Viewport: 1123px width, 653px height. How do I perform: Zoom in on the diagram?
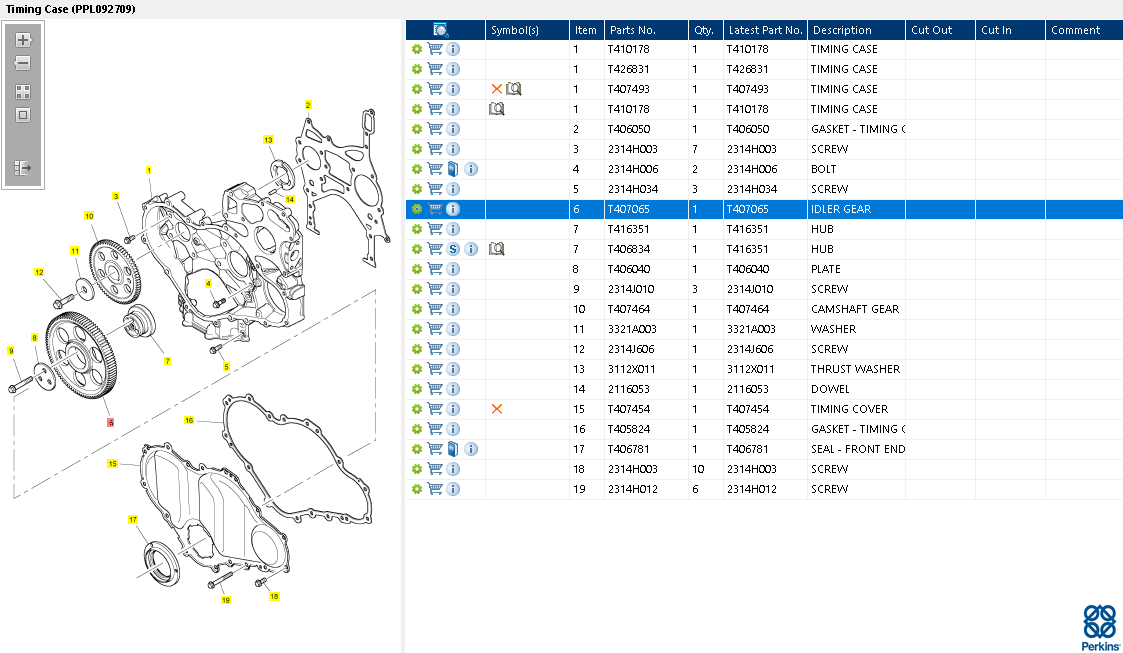point(23,40)
